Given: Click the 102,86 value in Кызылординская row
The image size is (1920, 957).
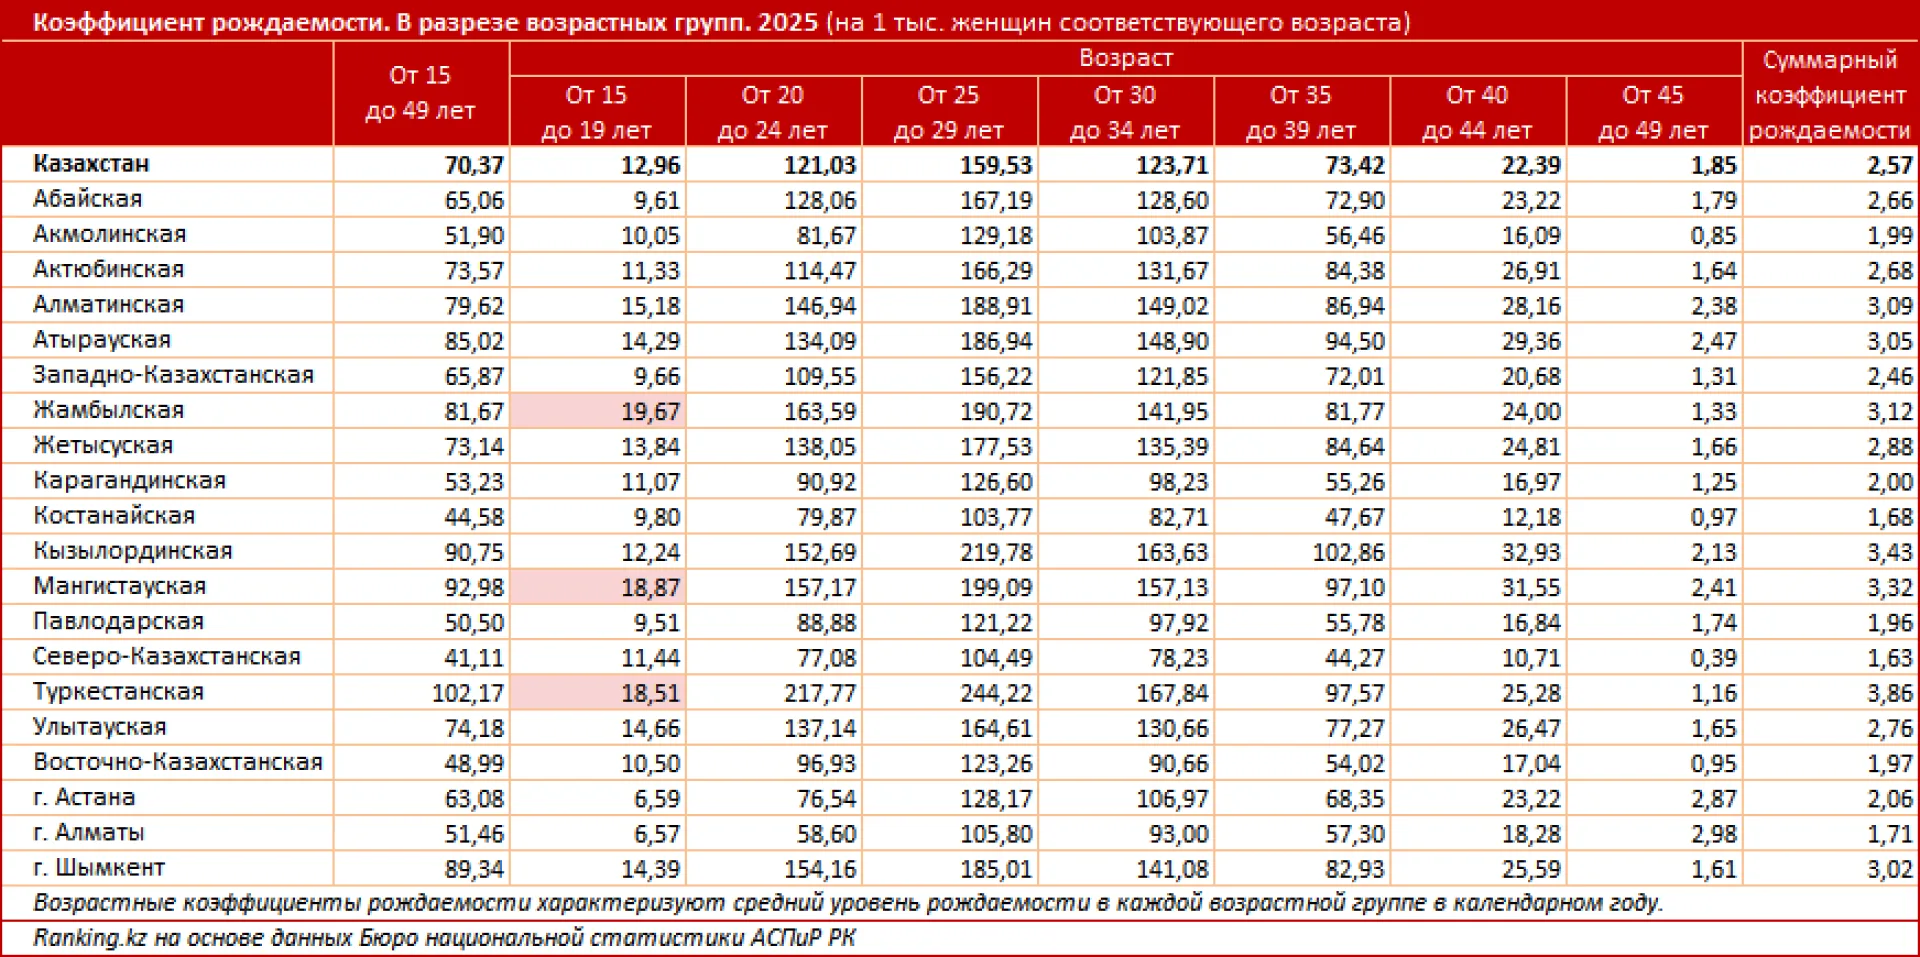Looking at the screenshot, I should 1347,552.
